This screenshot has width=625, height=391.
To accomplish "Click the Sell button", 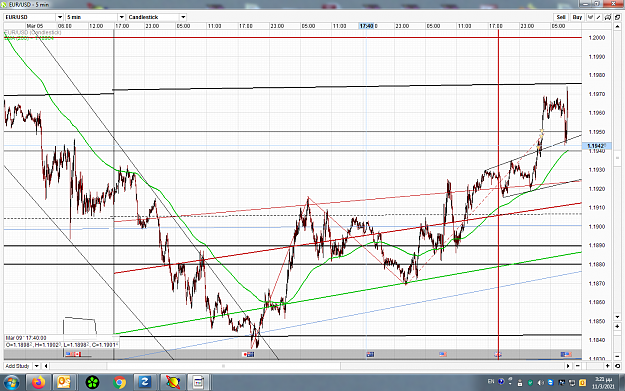I will (x=561, y=17).
